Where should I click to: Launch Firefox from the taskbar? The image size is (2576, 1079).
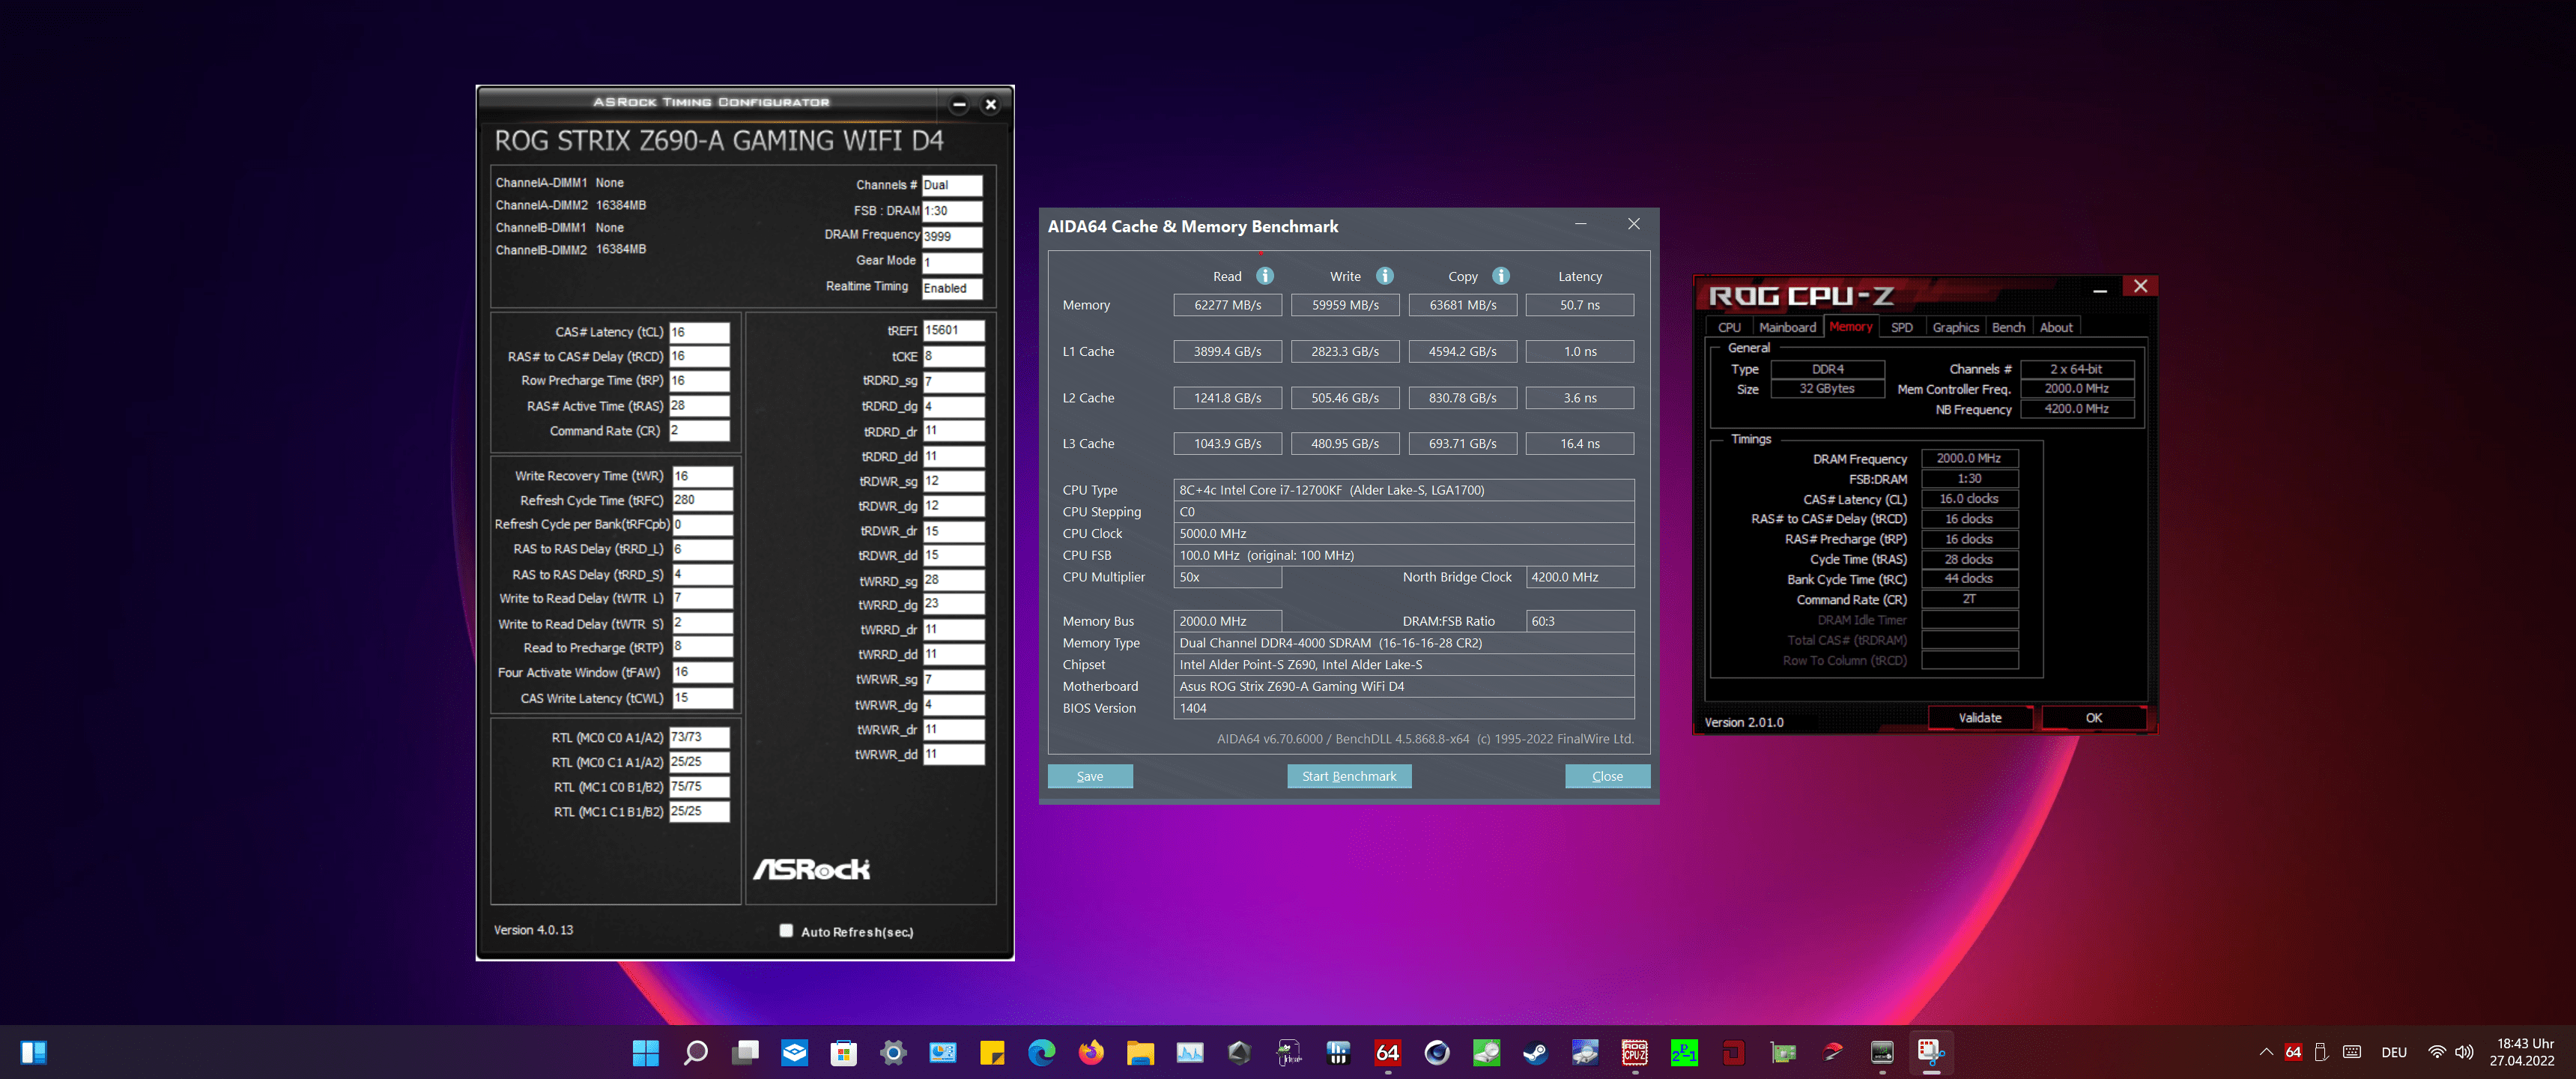pos(1091,1052)
